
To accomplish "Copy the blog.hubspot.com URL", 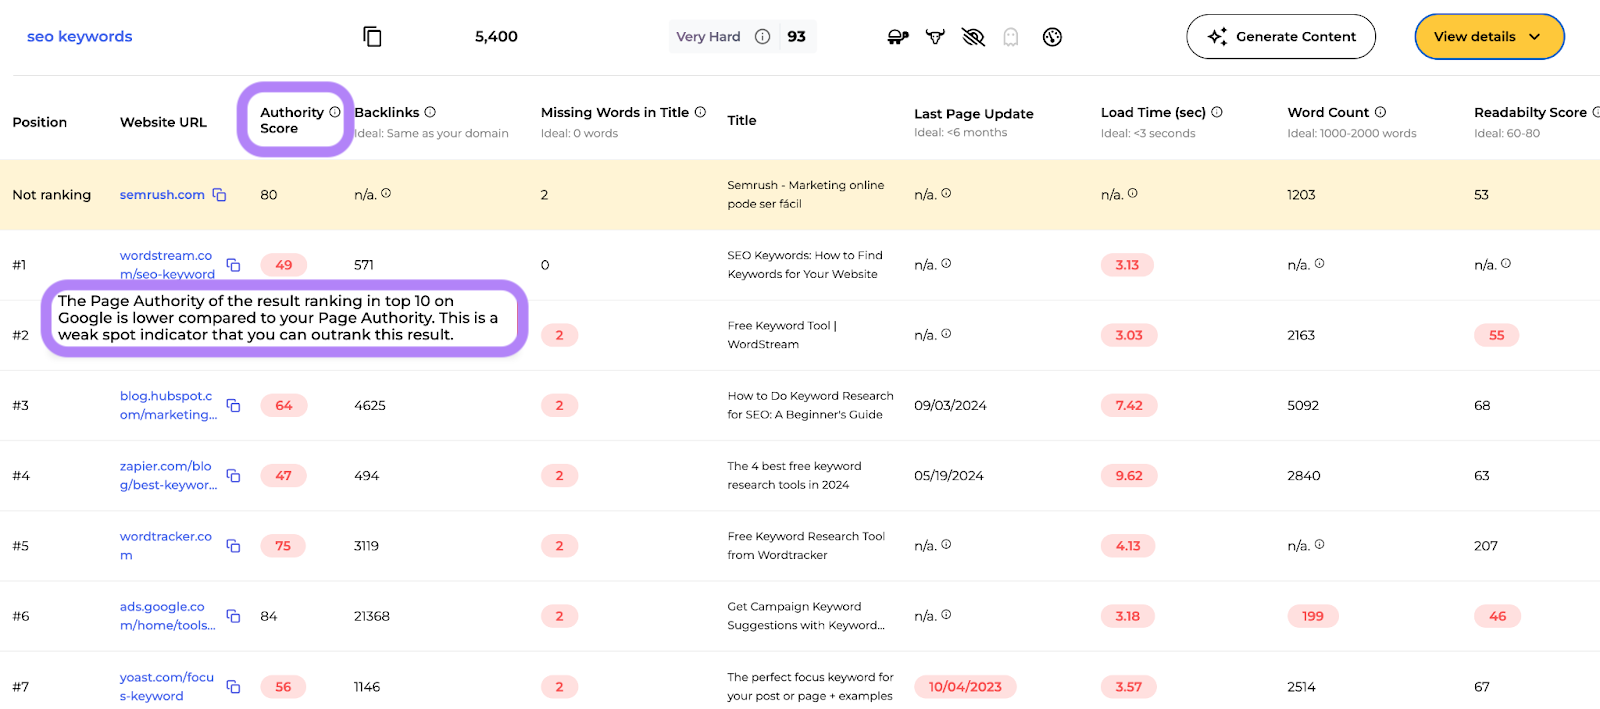I will [x=233, y=405].
